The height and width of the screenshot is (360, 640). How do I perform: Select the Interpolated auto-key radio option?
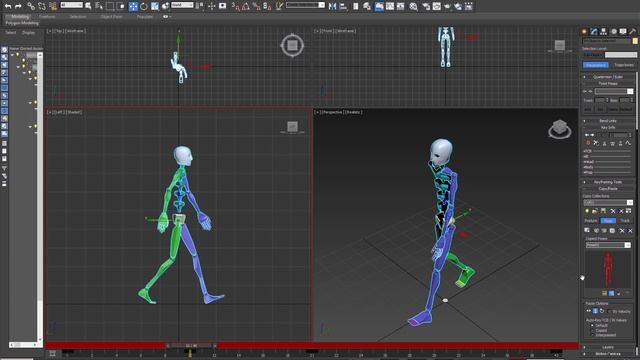pyautogui.click(x=592, y=335)
